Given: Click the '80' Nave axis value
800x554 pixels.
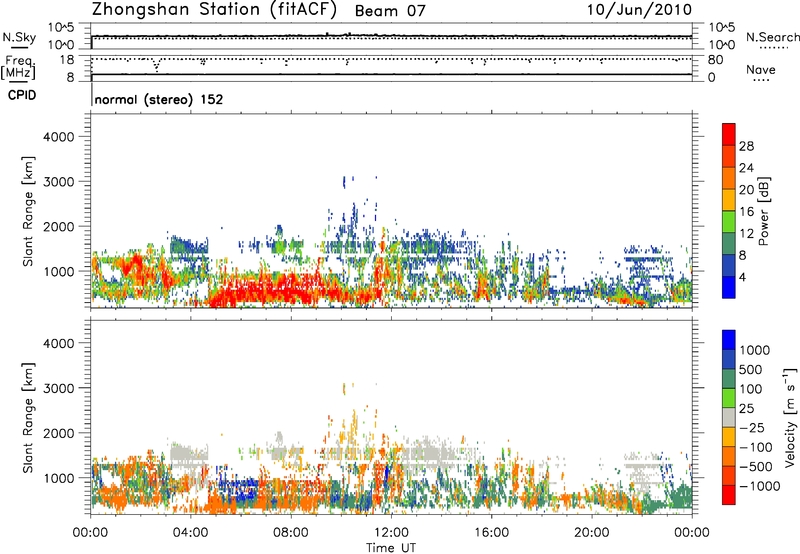Looking at the screenshot, I should coord(715,60).
